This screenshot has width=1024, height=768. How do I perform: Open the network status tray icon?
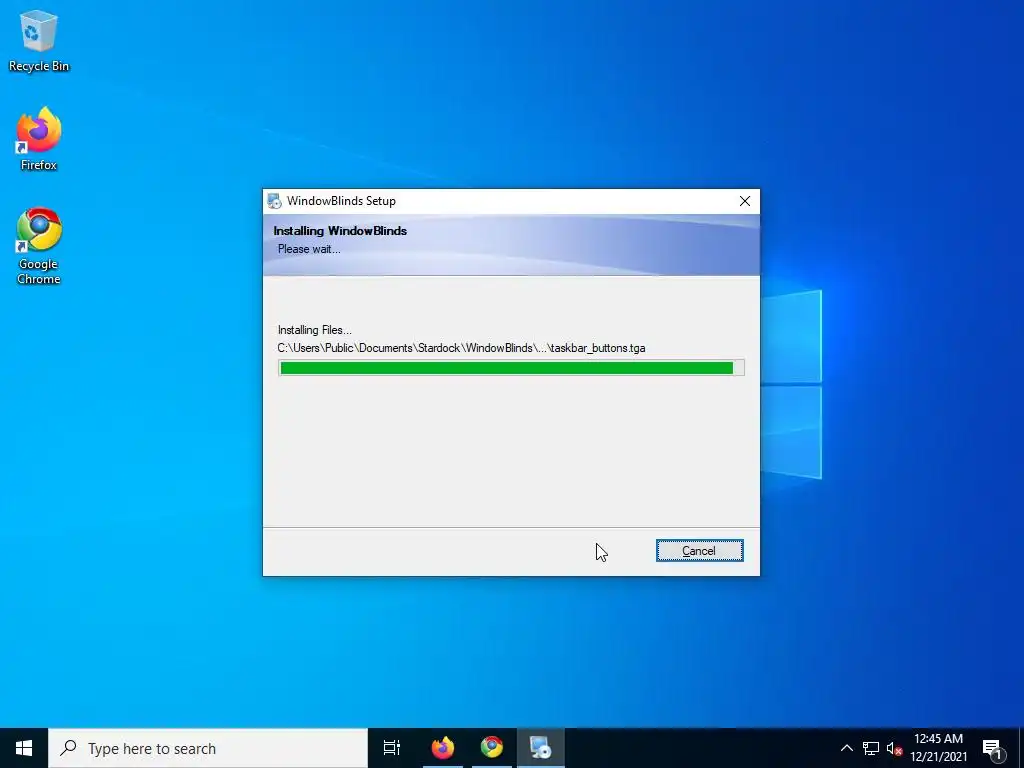click(871, 748)
